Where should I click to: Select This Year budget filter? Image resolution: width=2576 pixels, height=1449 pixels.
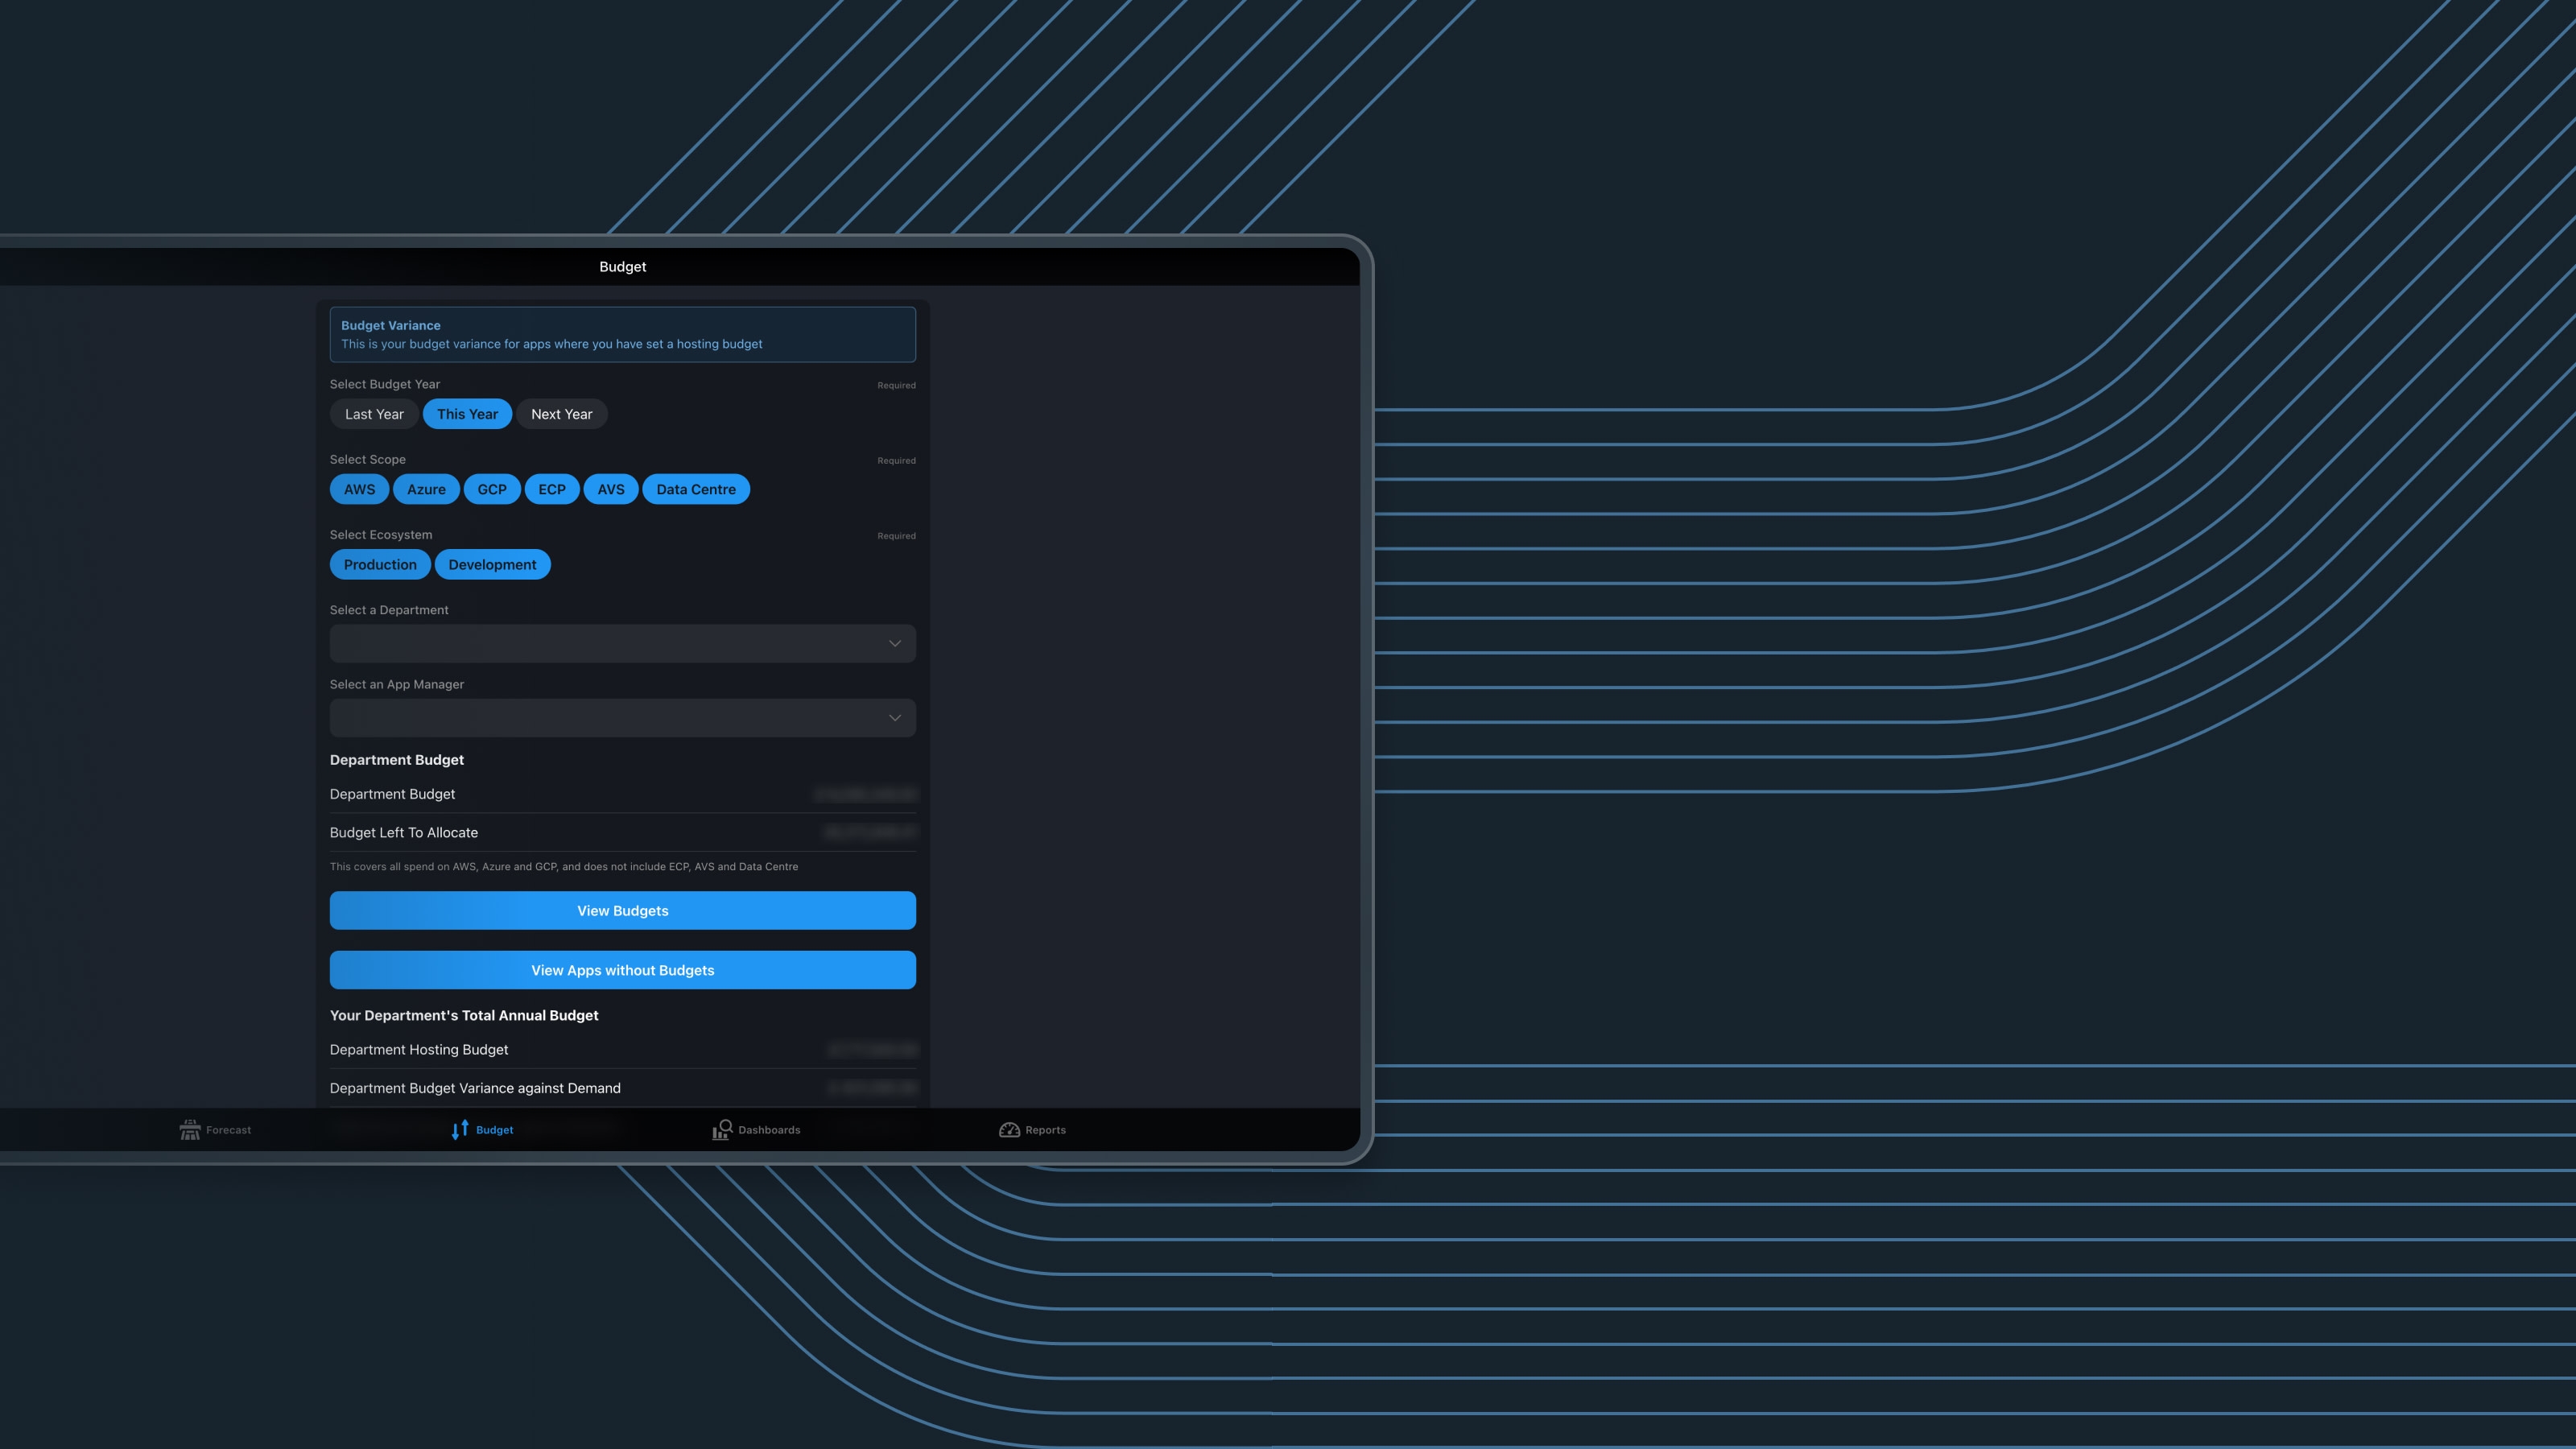[467, 412]
